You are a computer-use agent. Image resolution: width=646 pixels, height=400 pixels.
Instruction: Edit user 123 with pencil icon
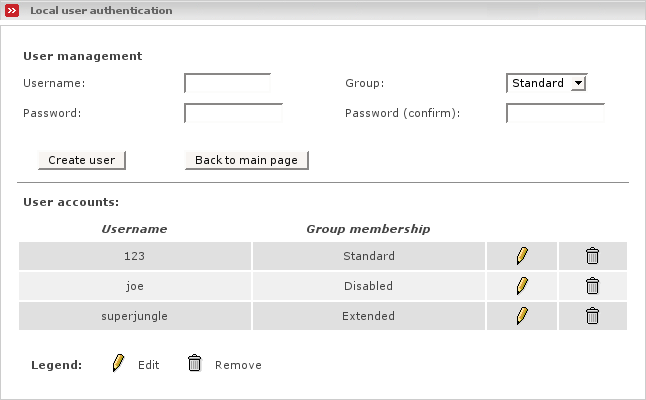click(x=522, y=256)
